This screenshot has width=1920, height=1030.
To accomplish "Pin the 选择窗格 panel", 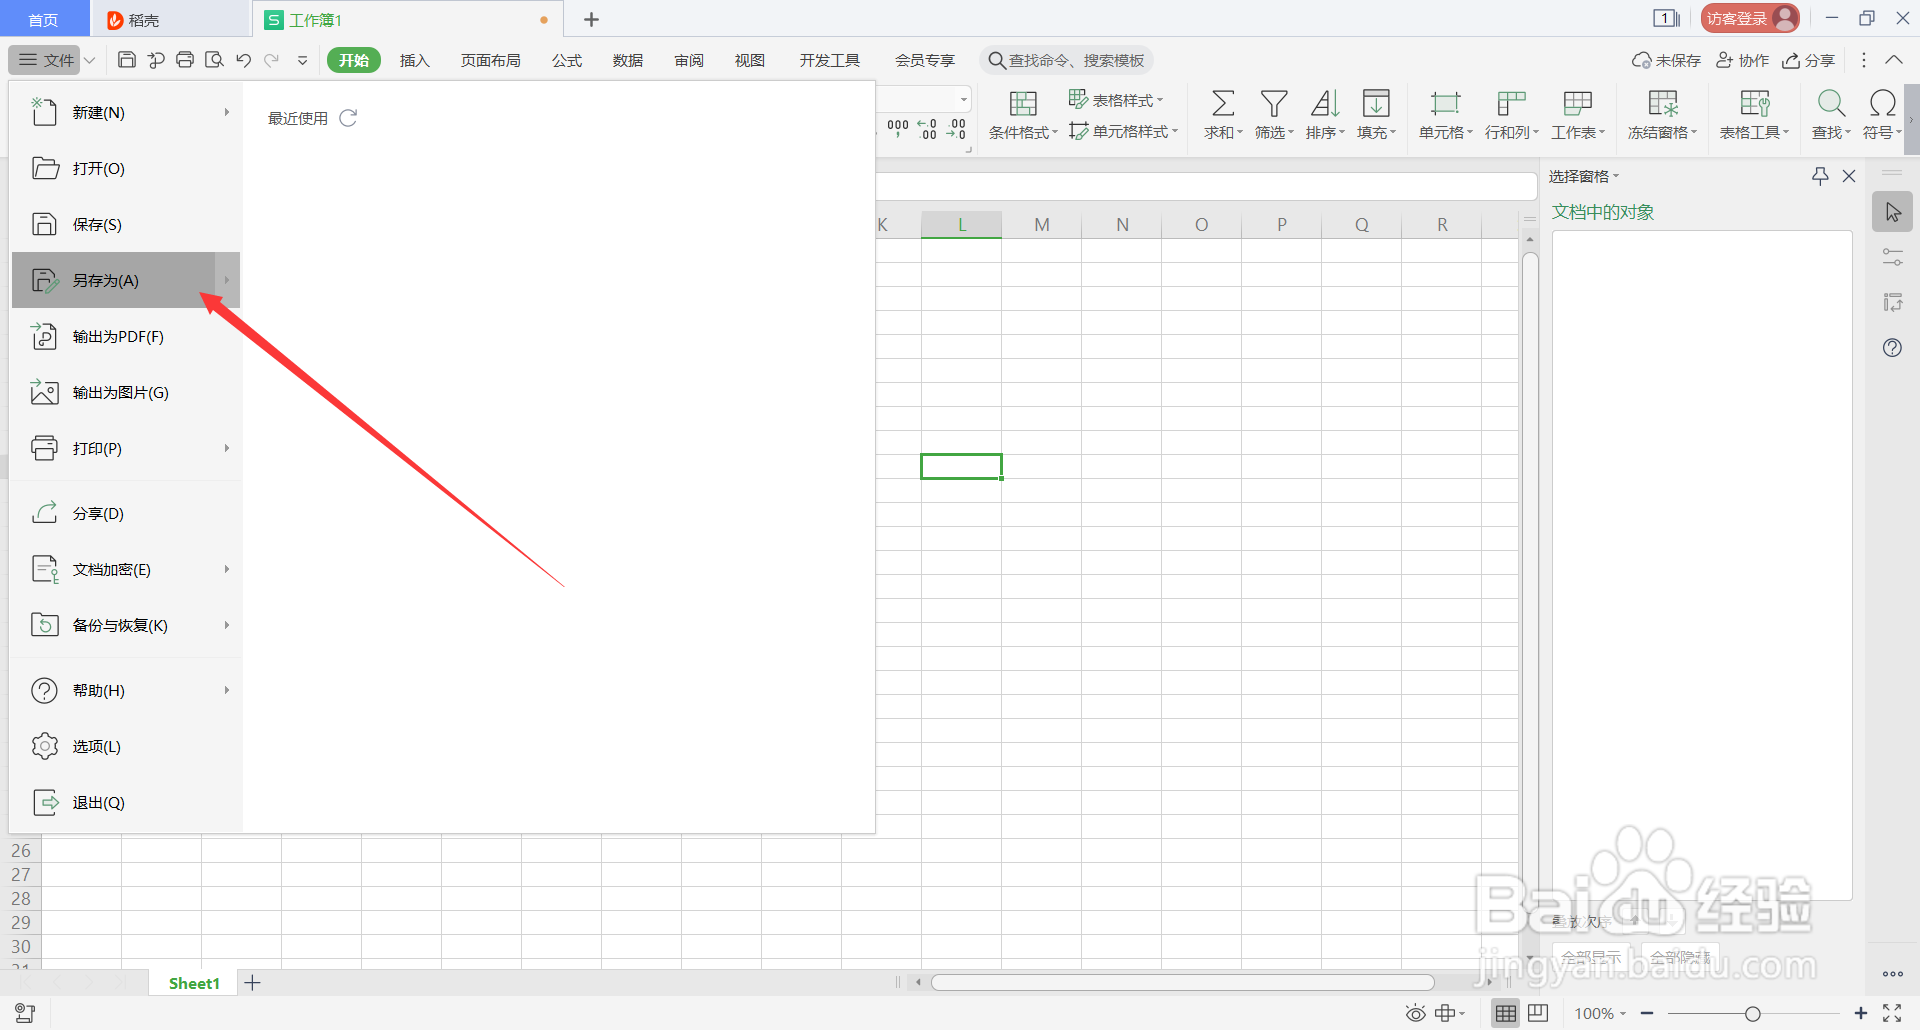I will coord(1818,175).
